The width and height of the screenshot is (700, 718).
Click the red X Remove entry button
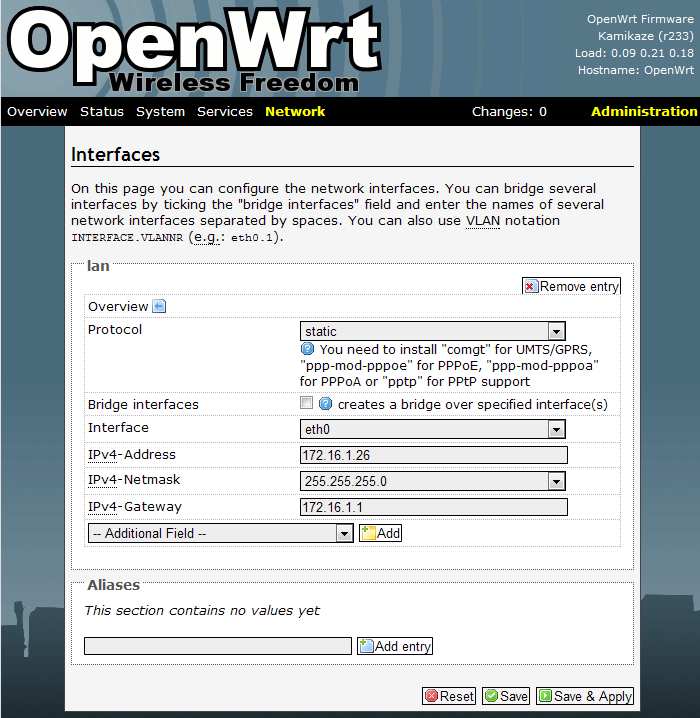(x=571, y=286)
